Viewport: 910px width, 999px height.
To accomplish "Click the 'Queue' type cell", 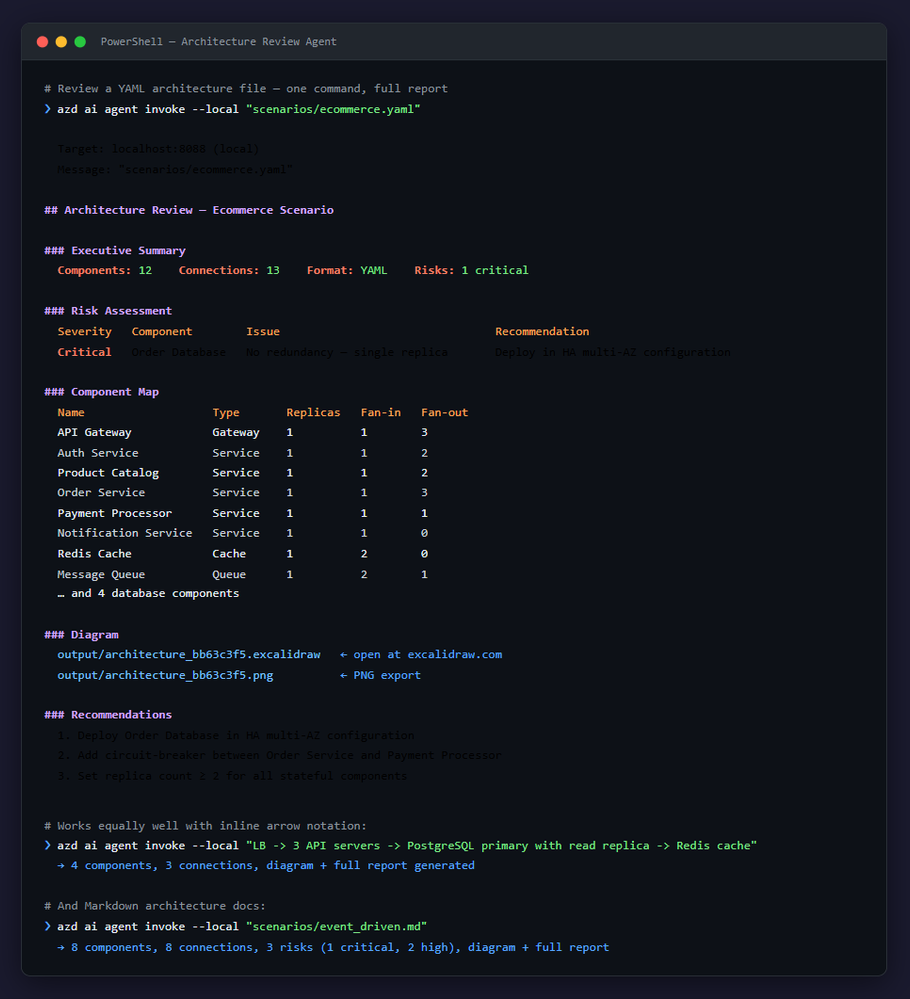I will [229, 574].
